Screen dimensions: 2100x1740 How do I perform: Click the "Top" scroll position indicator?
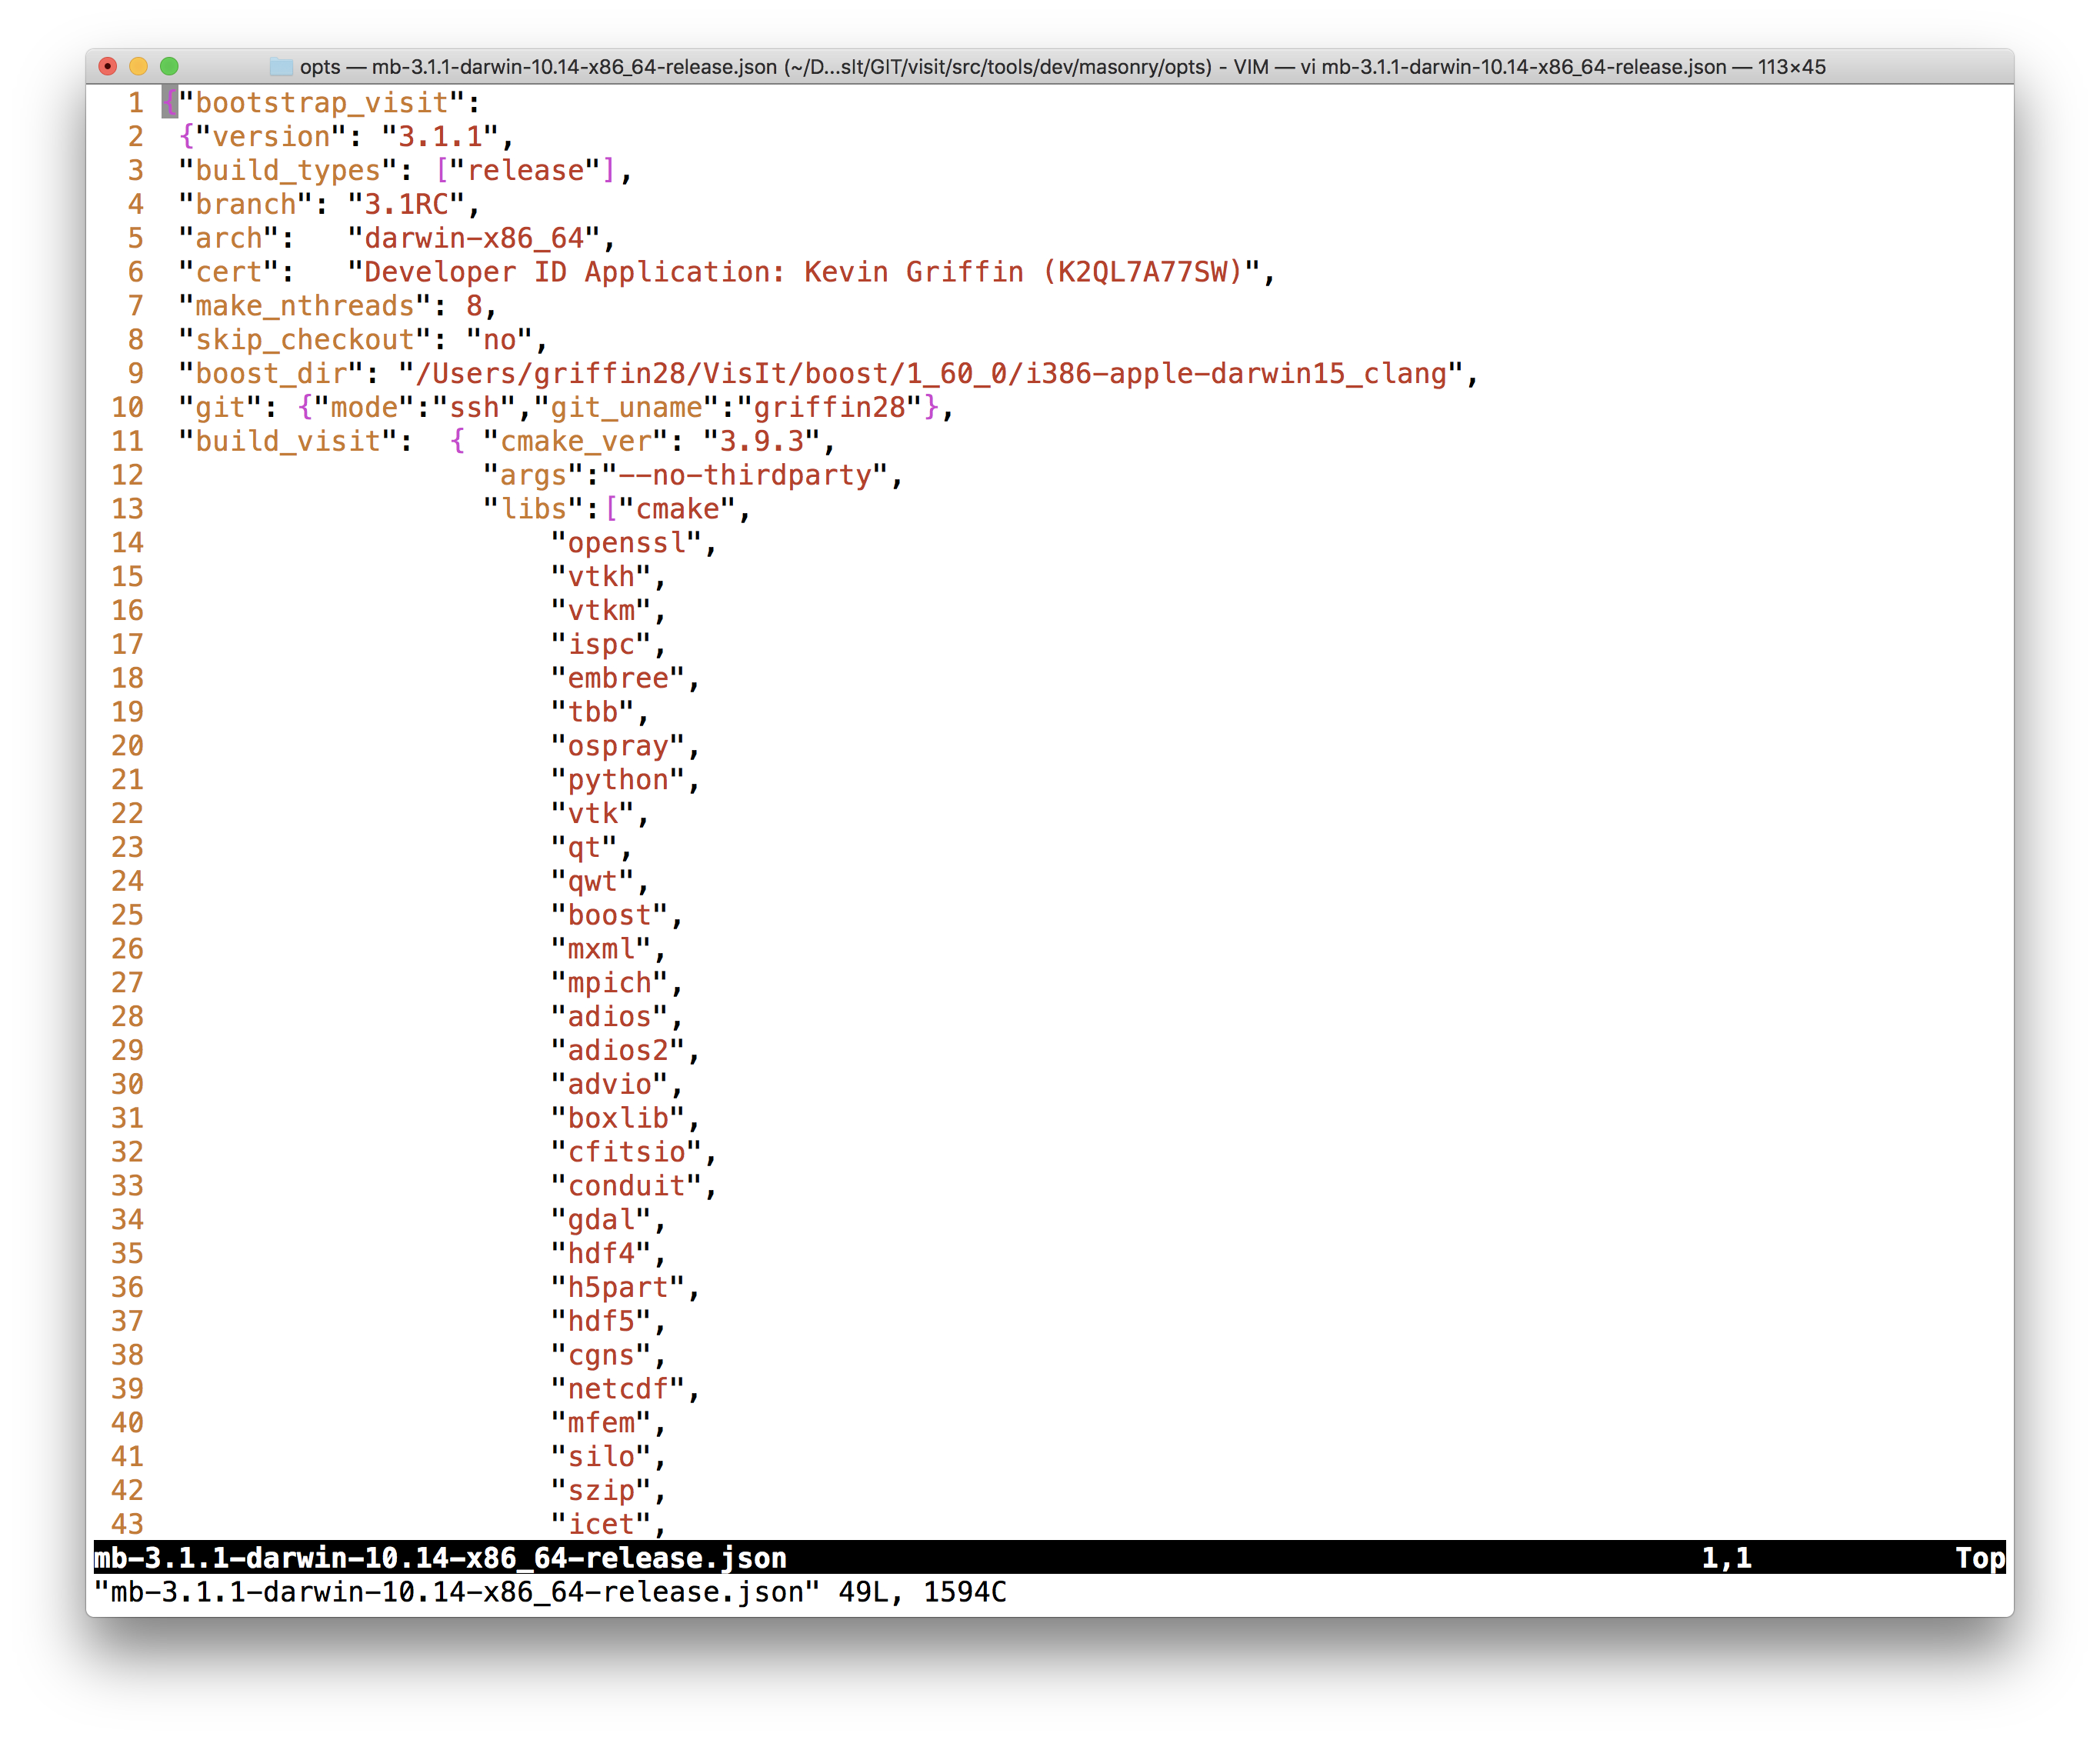pyautogui.click(x=1980, y=1558)
